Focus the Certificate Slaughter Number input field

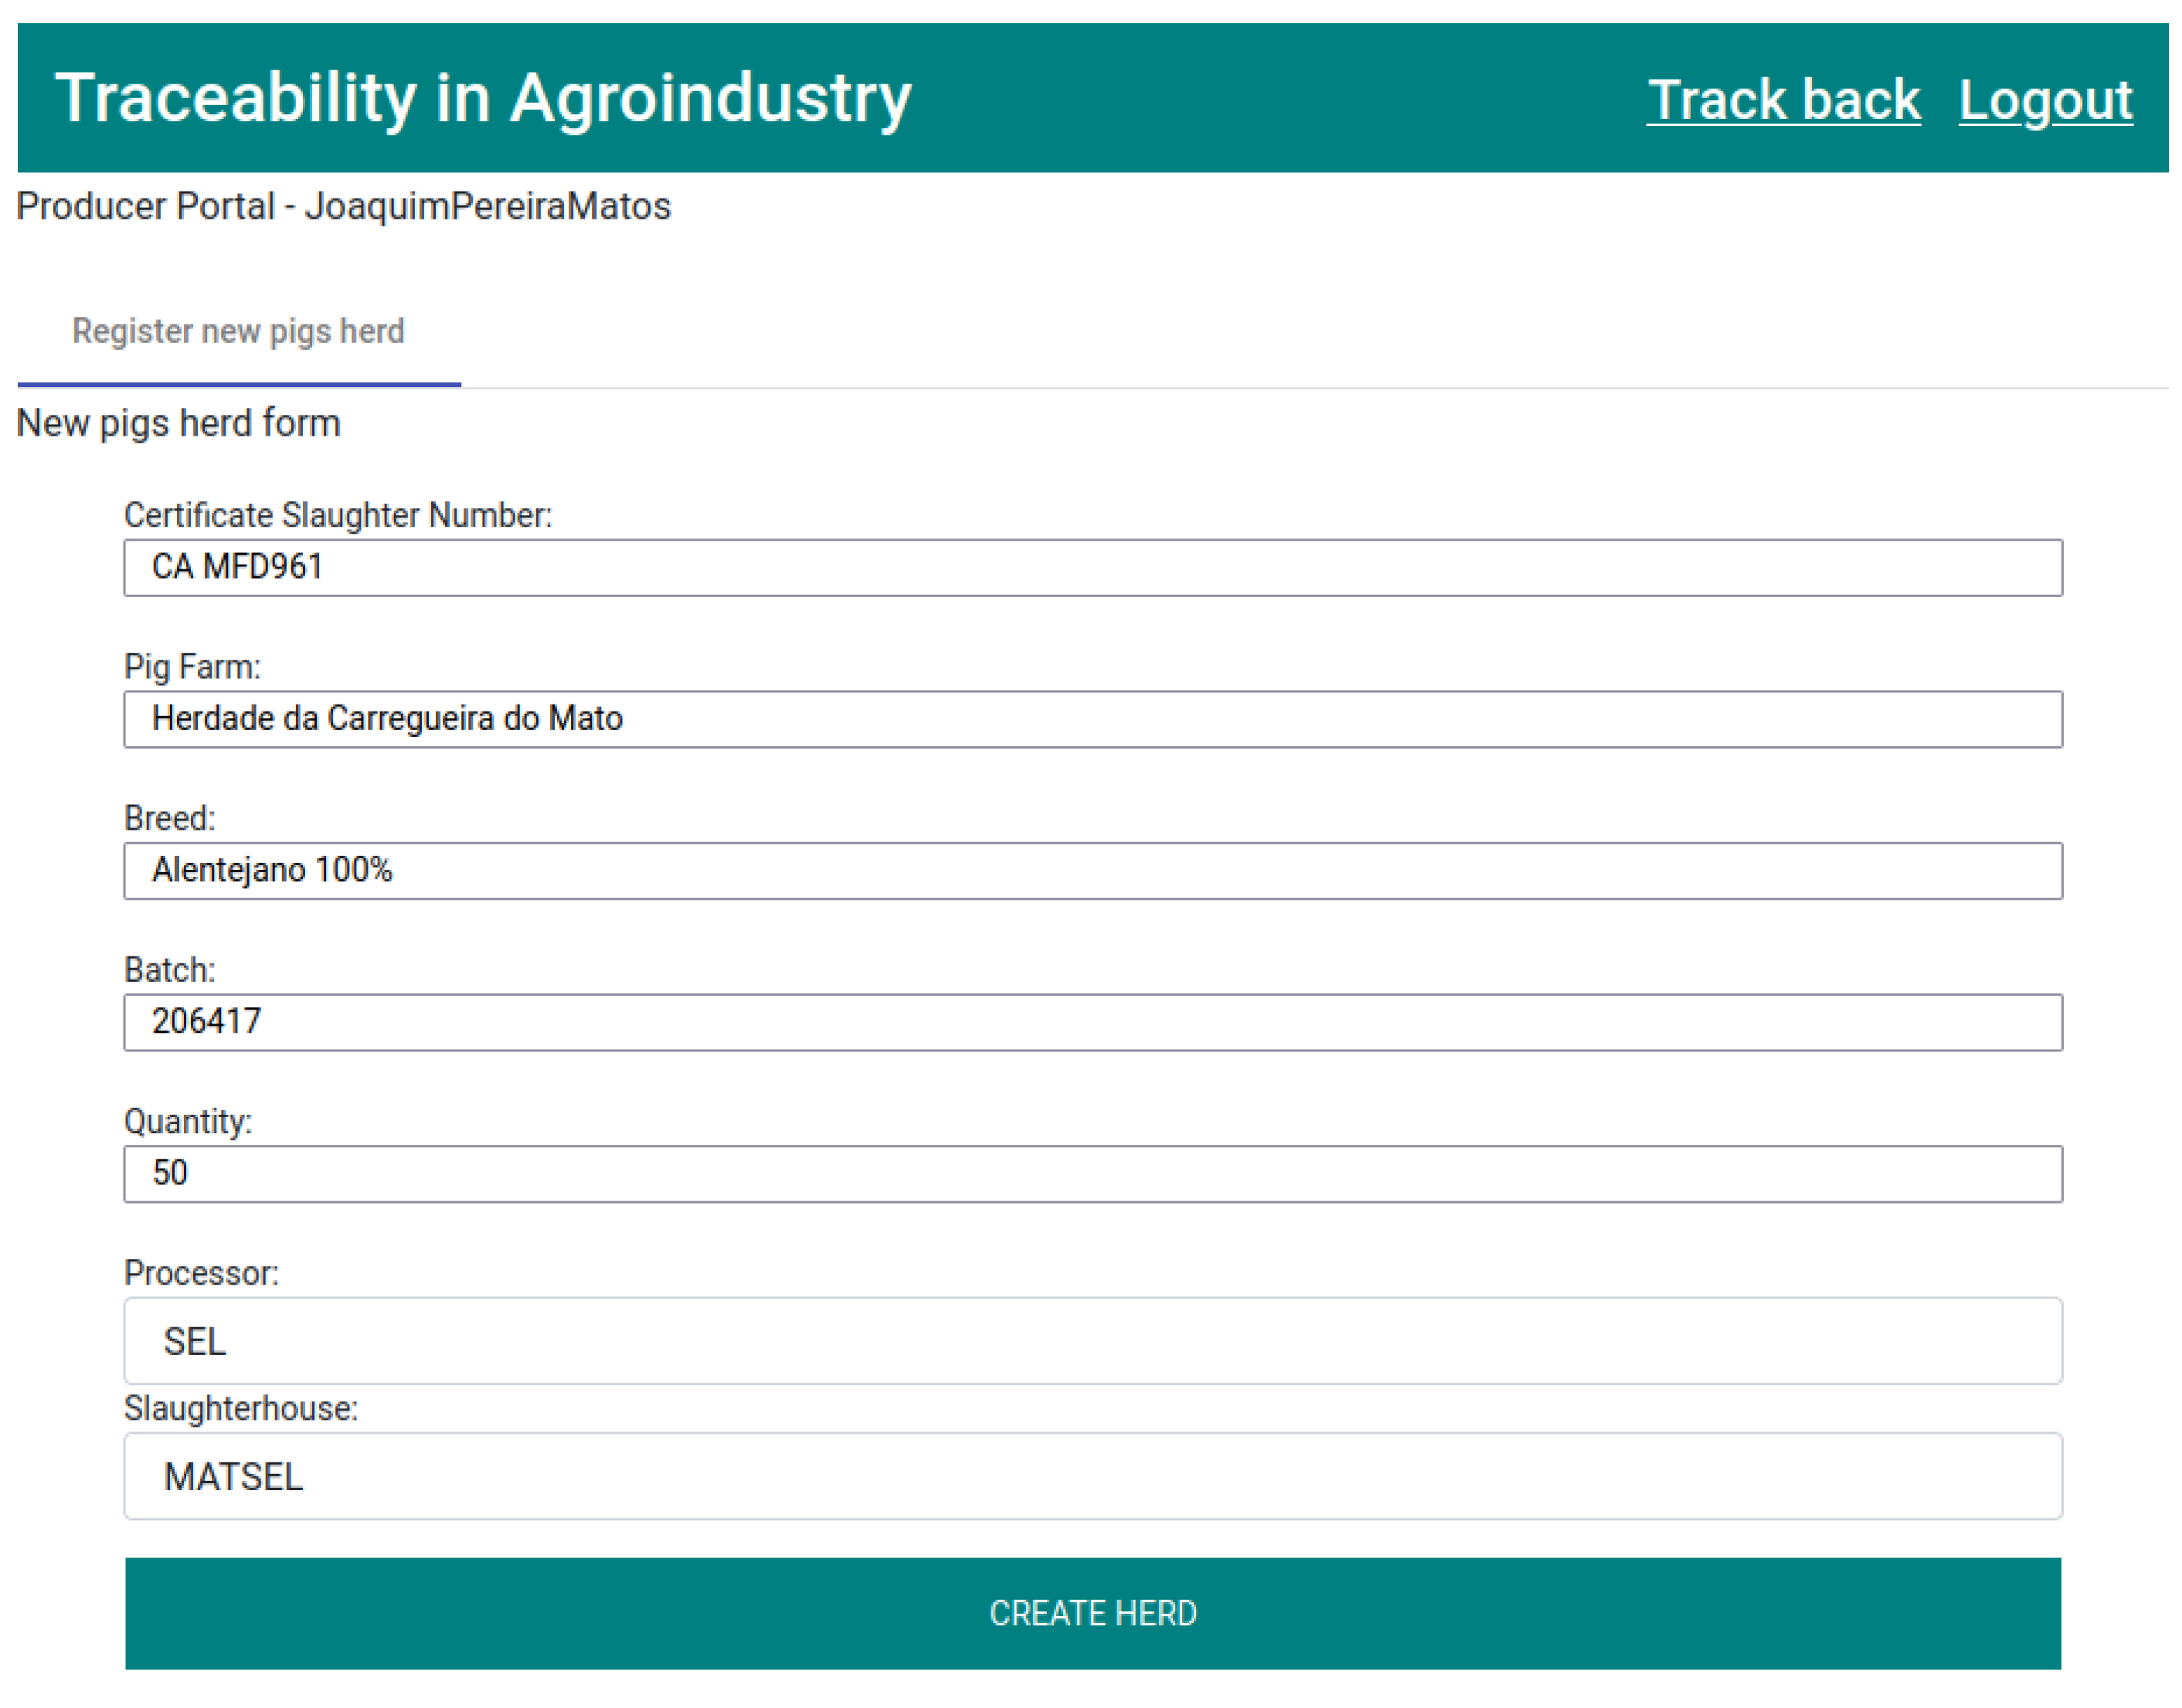tap(1092, 567)
